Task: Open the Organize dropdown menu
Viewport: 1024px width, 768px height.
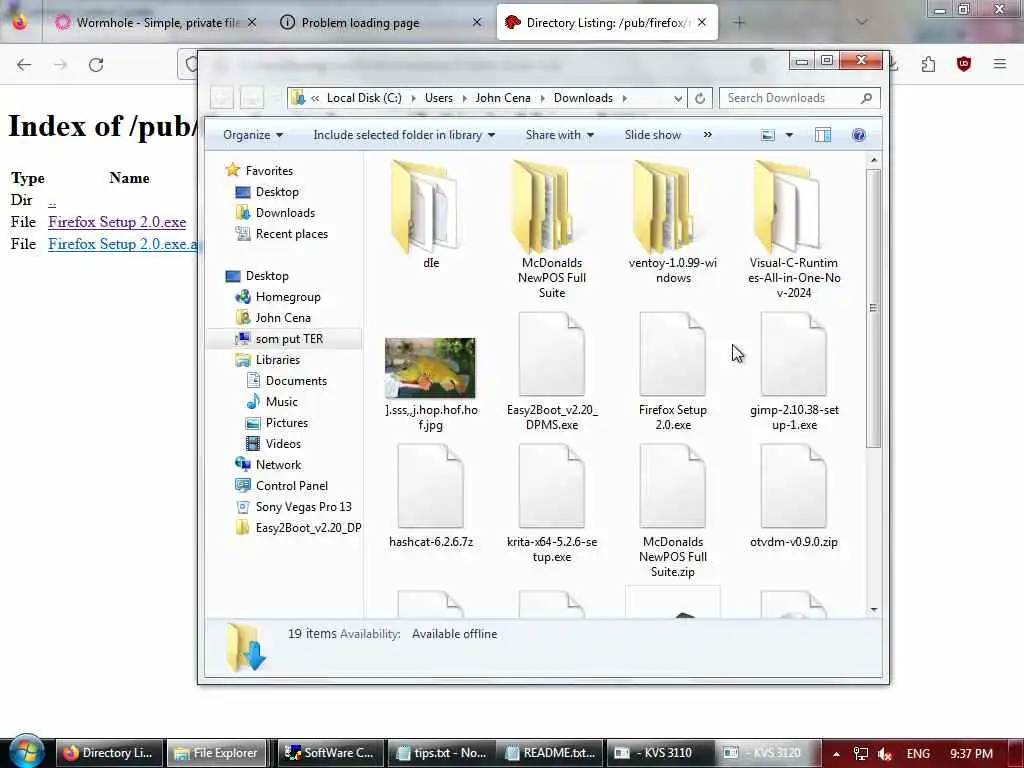Action: coord(253,135)
